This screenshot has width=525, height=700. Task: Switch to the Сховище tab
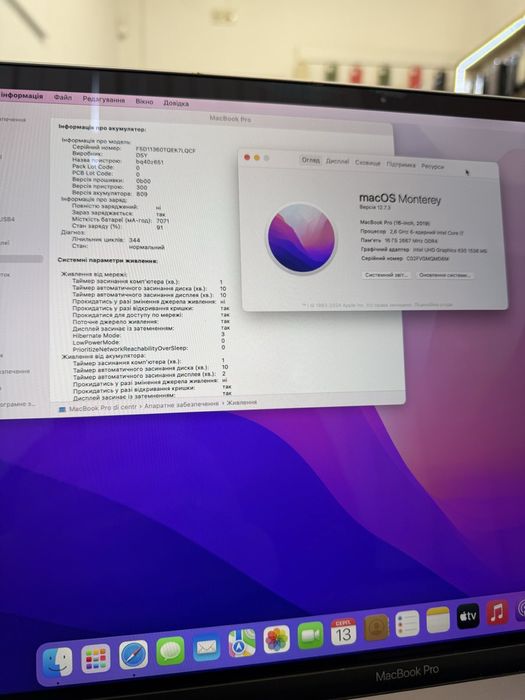[x=367, y=163]
